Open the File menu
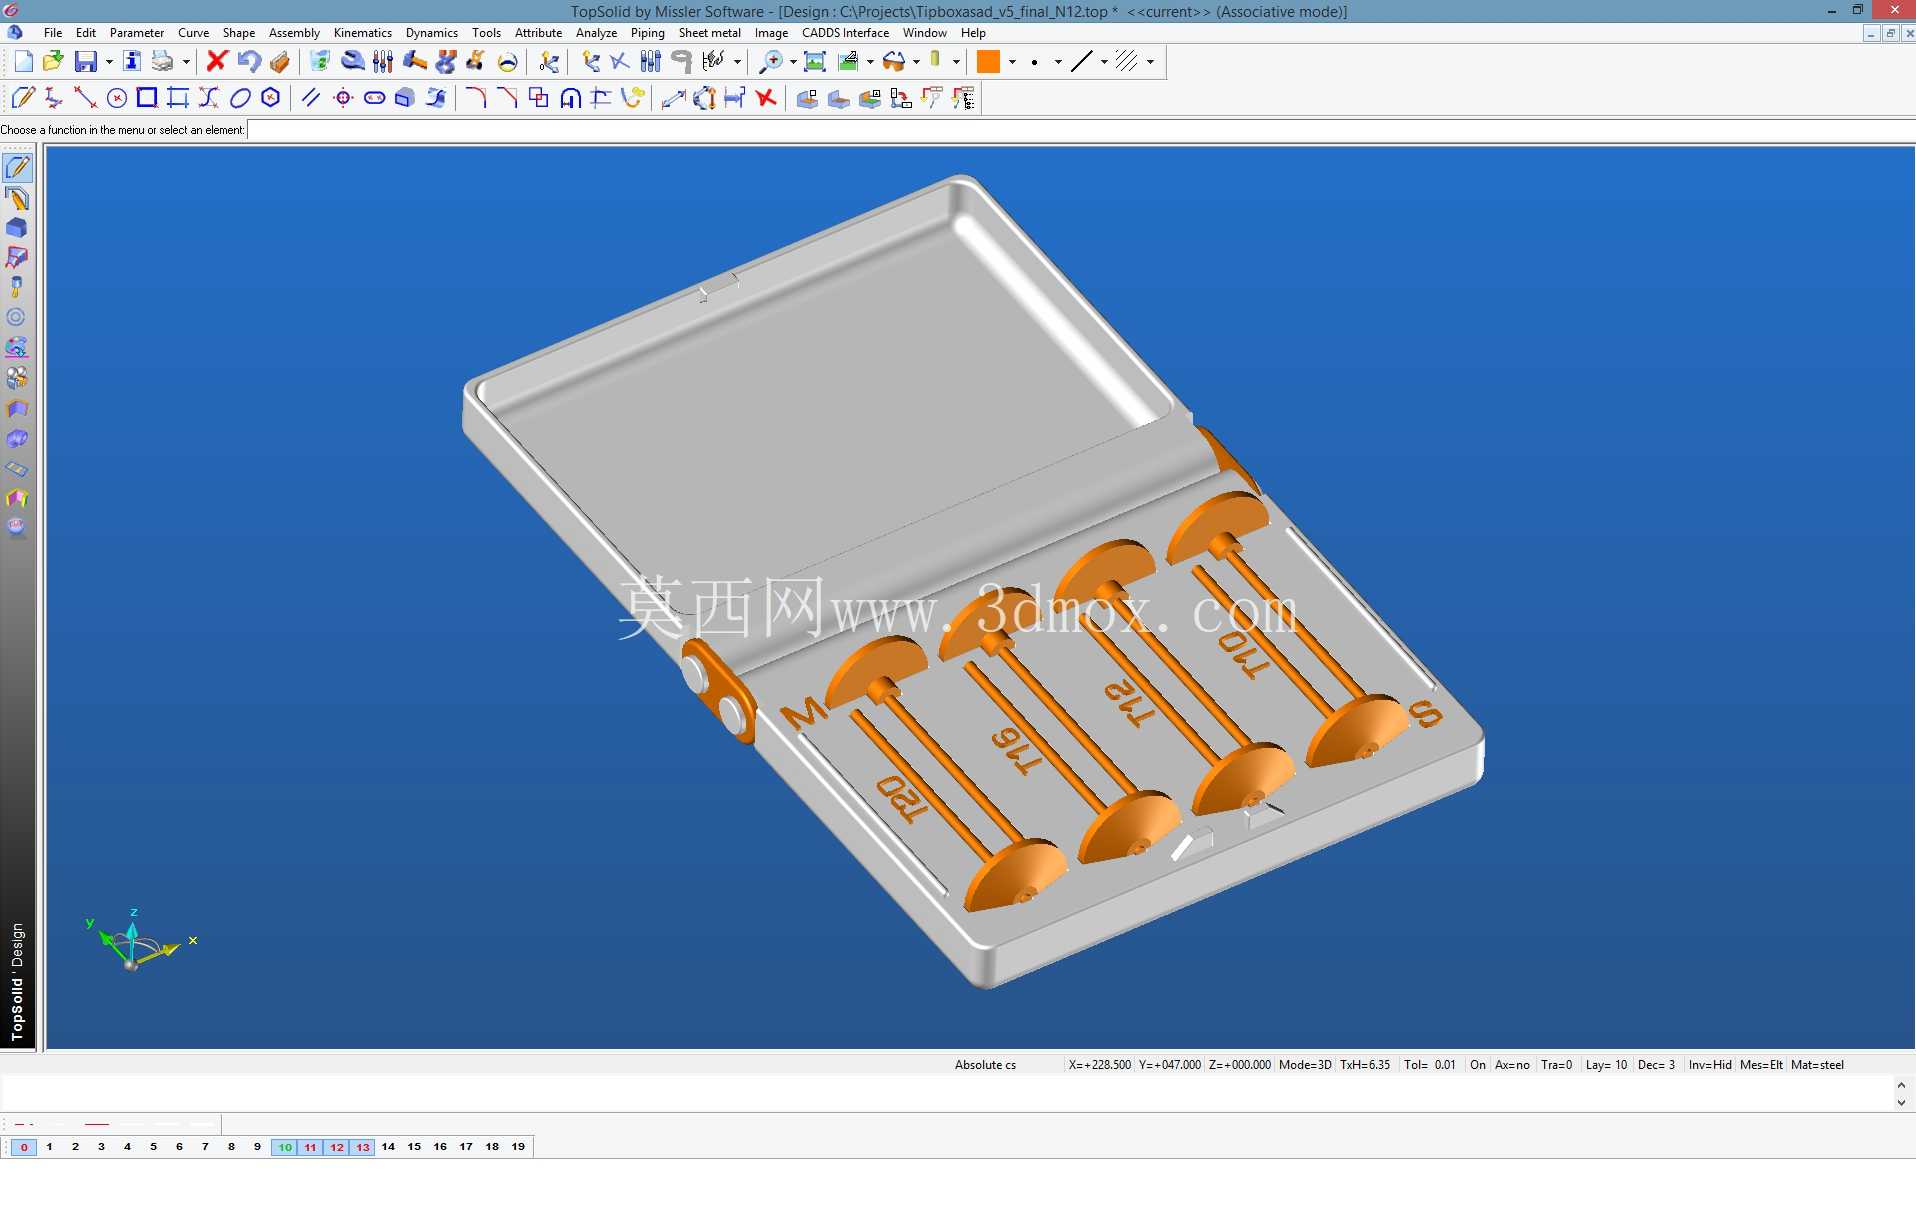Screen dimensions: 1916x1220 pos(53,33)
